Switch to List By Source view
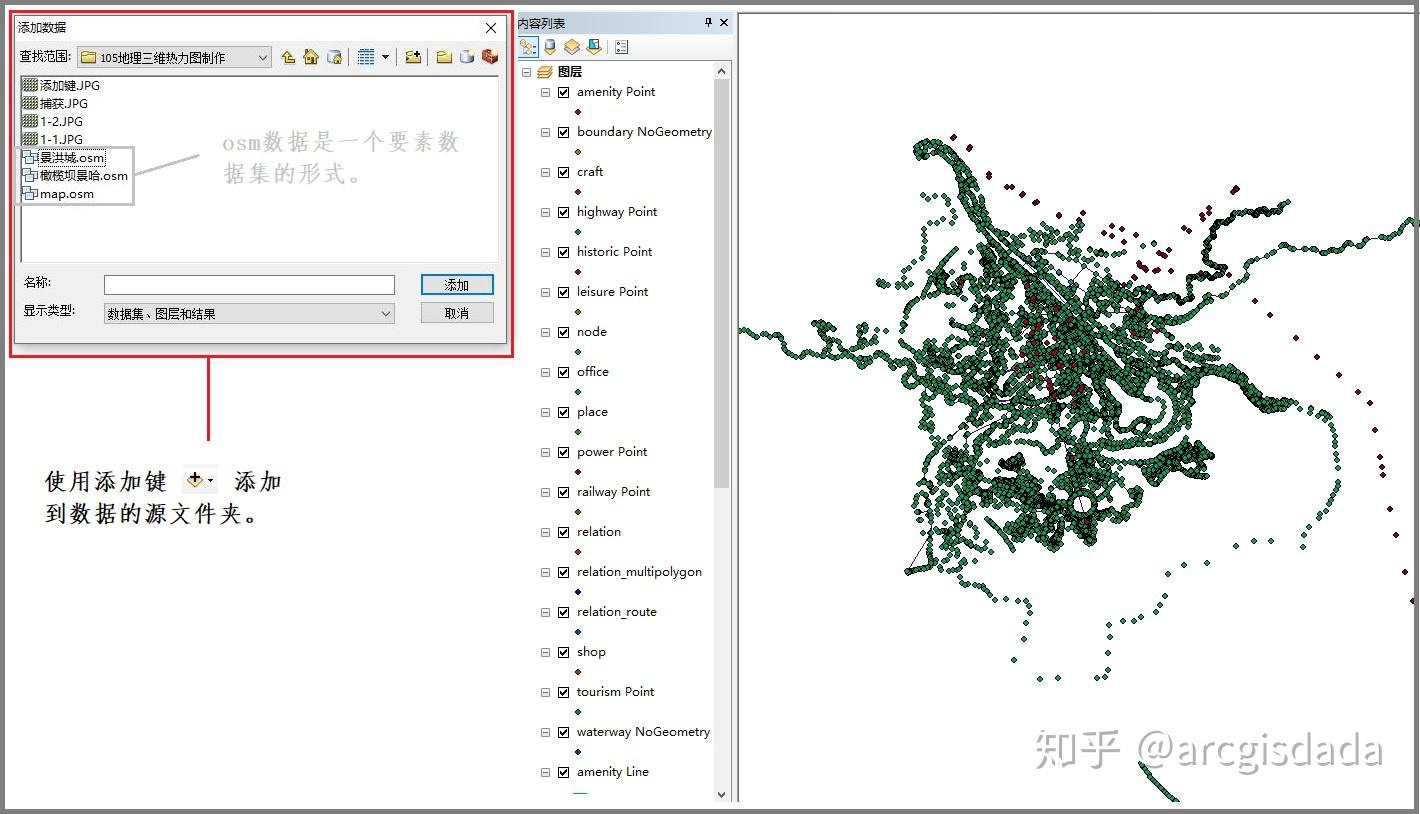1420x814 pixels. pos(549,47)
